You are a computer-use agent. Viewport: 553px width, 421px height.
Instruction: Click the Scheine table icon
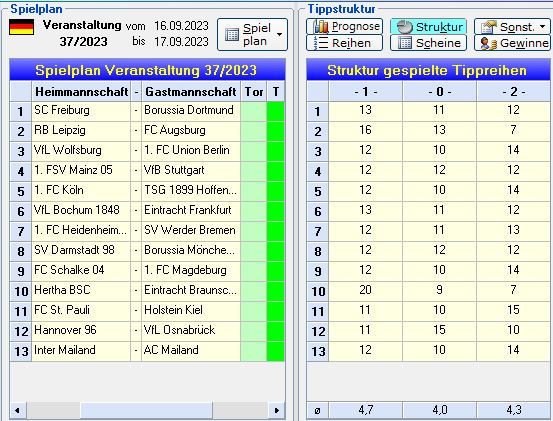(x=405, y=43)
